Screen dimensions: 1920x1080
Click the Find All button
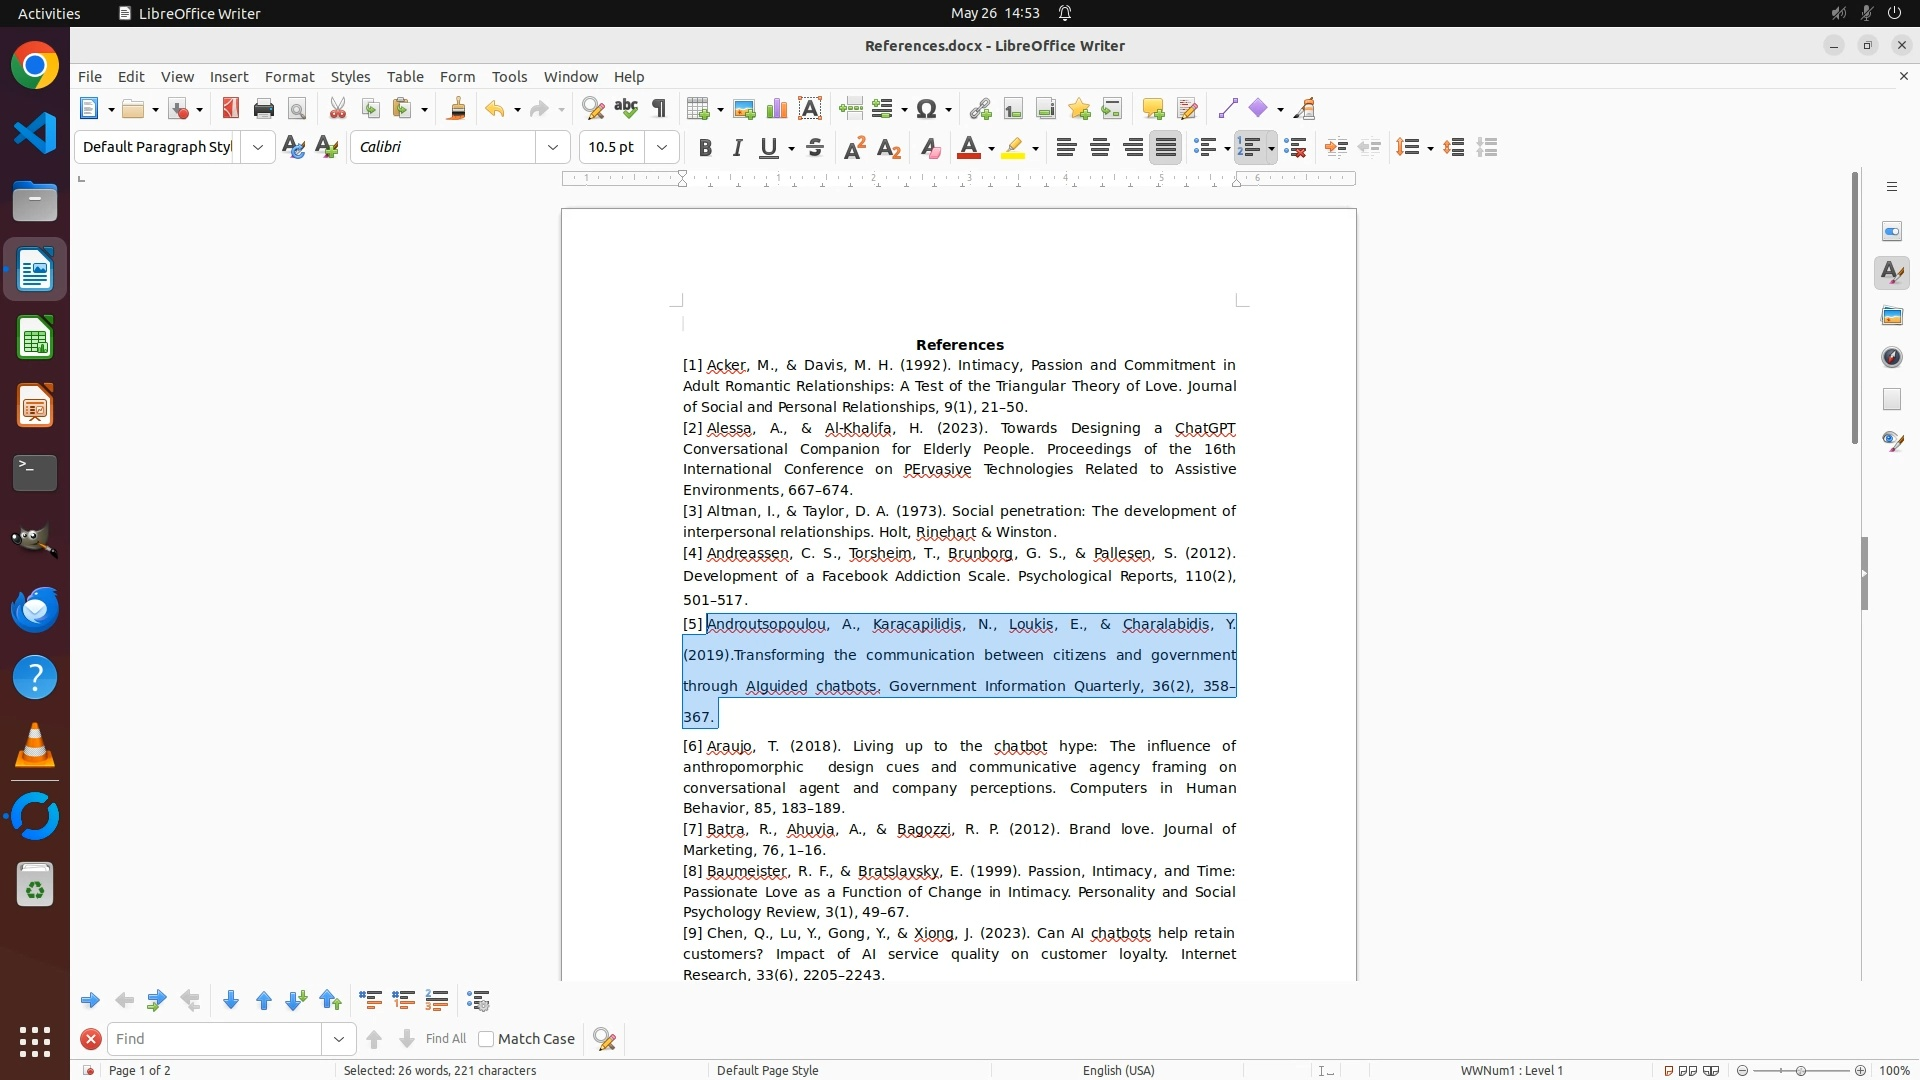pos(445,1039)
